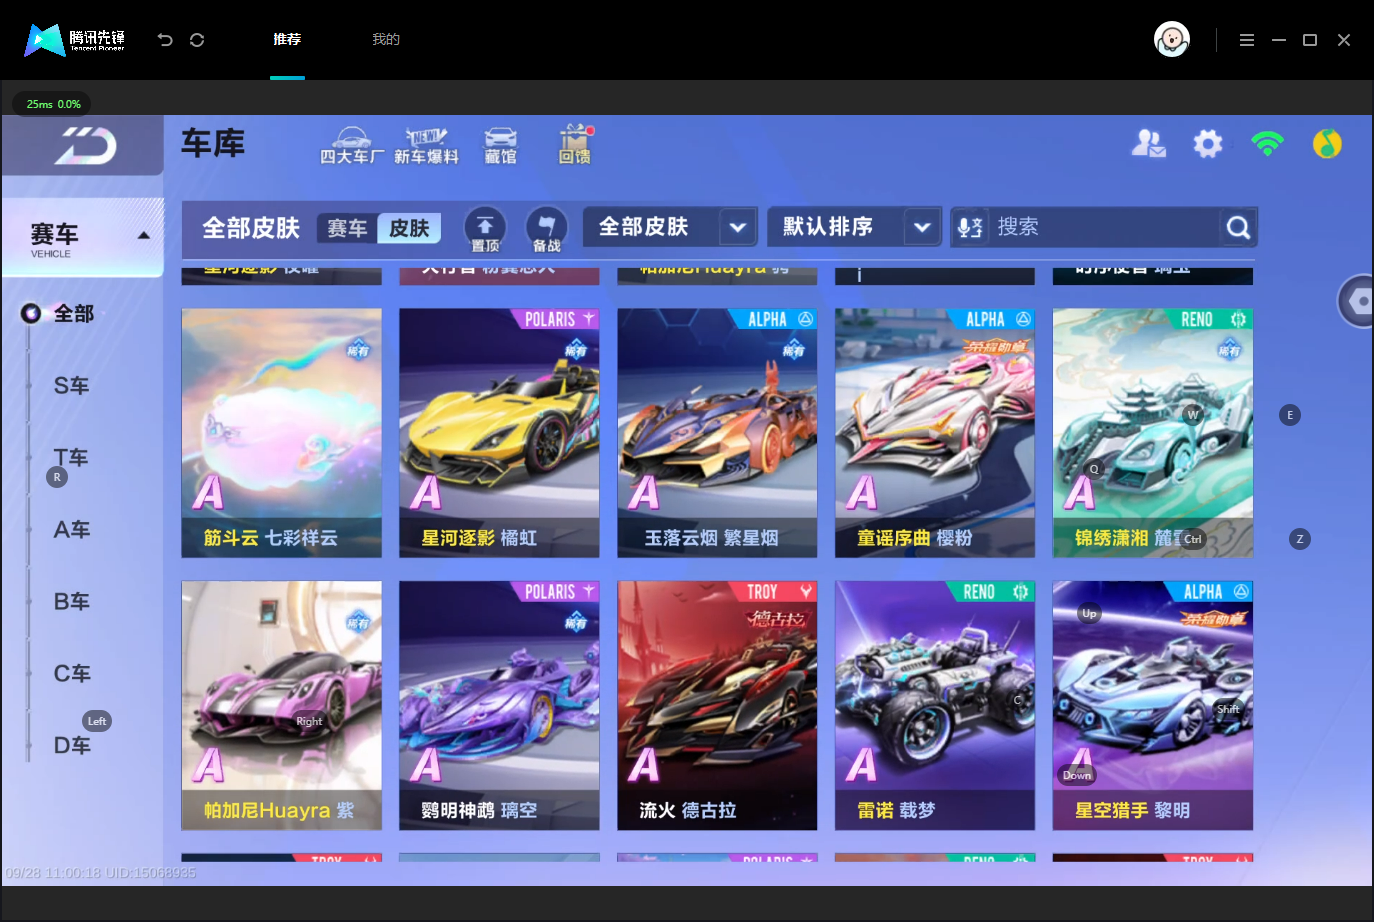
Task: Click the 全部皮肤 heading label
Action: (x=251, y=228)
